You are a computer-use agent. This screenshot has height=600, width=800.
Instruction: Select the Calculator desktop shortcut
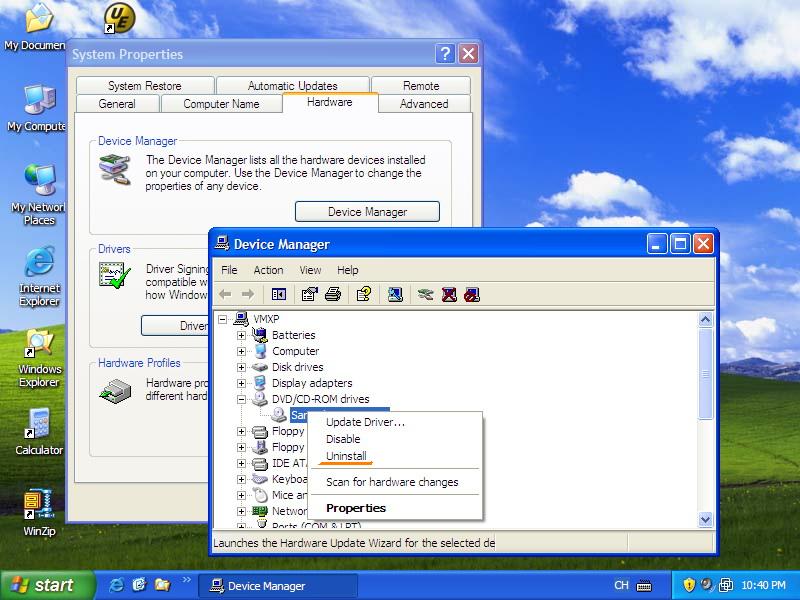click(39, 432)
